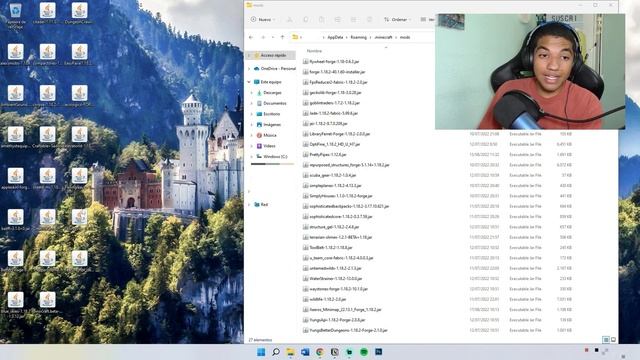Screen dimensions: 640x360
Task: Open taskbar Search magnifier
Action: pos(276,352)
